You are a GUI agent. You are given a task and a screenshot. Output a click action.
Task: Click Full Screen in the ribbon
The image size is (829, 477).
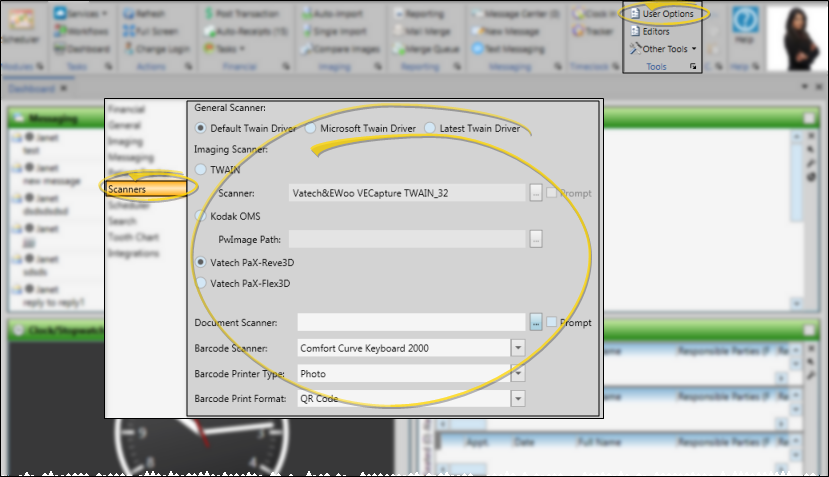coord(150,31)
